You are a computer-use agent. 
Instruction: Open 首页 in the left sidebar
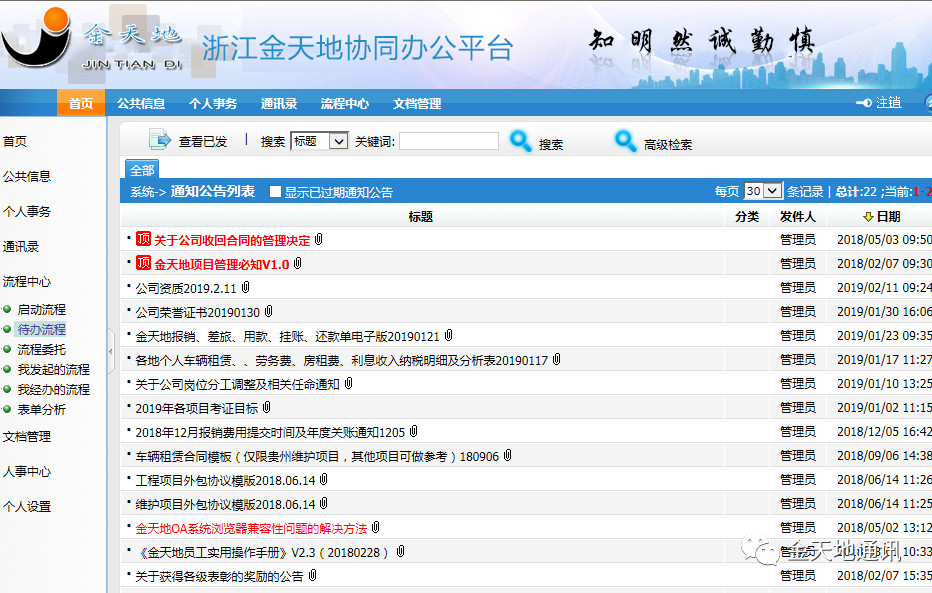tap(15, 141)
